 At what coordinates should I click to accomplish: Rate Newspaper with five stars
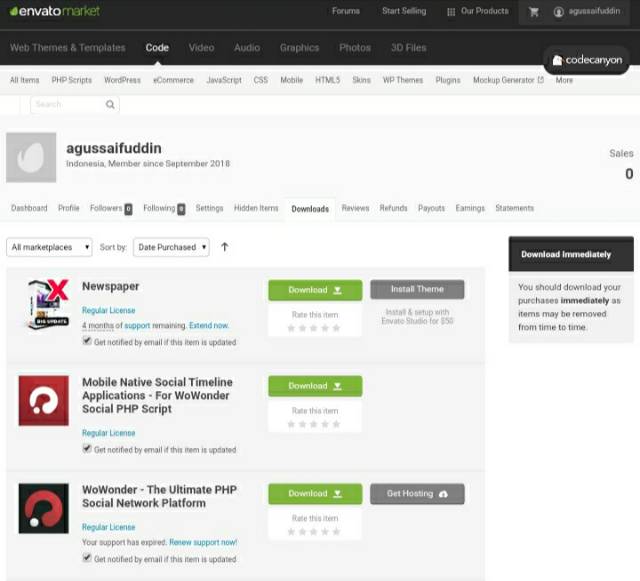[336, 328]
